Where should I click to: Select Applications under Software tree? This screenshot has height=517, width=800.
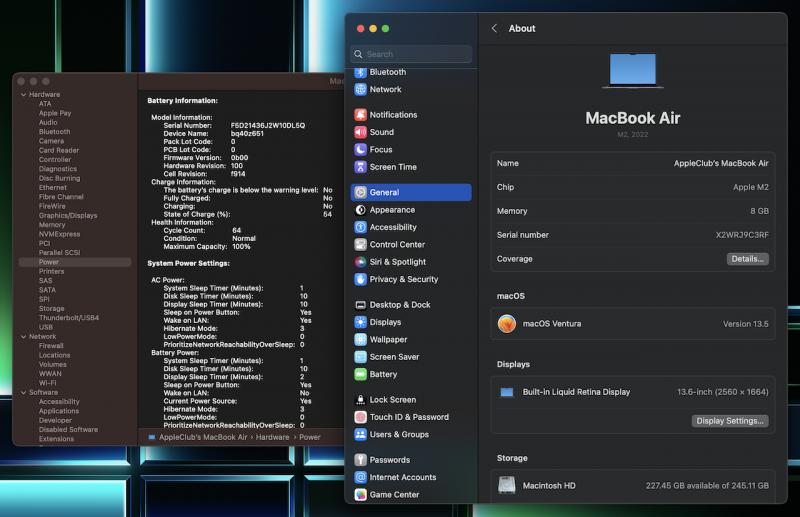click(59, 411)
